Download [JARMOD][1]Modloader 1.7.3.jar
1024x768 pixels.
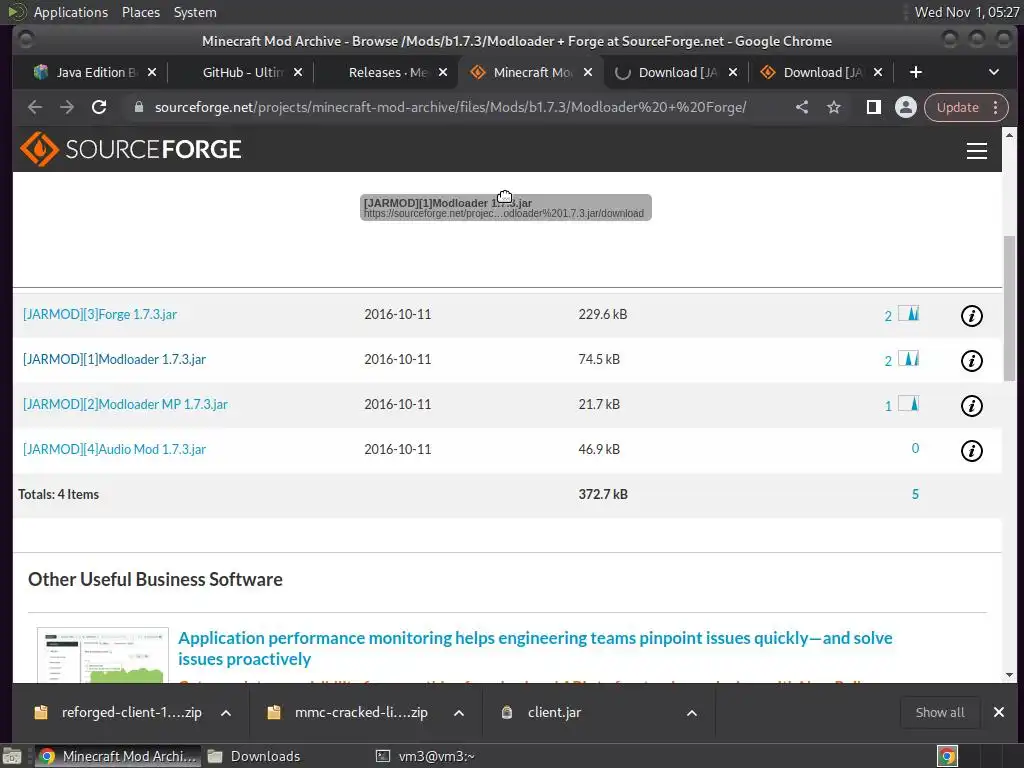coord(114,359)
